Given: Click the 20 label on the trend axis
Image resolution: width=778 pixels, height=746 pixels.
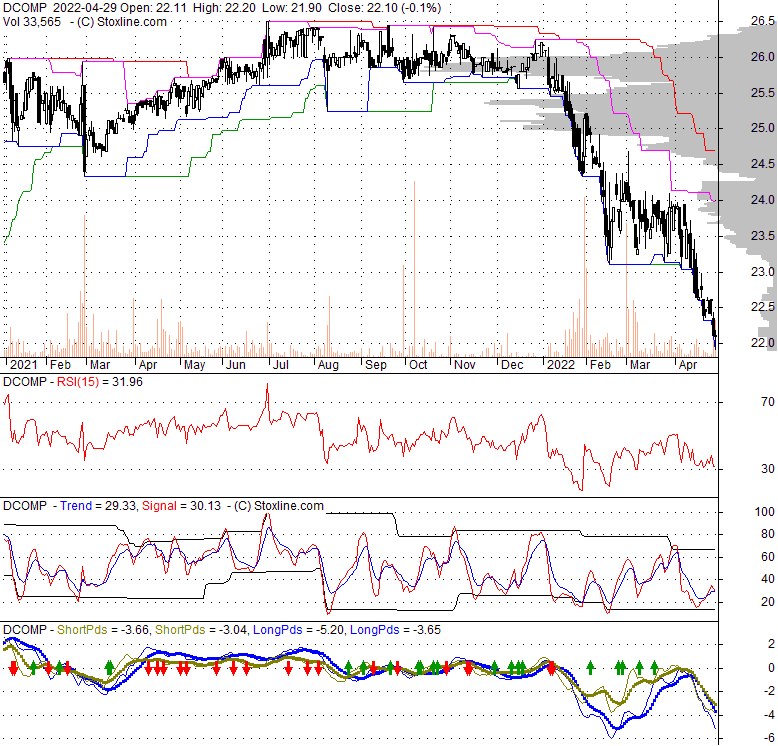Looking at the screenshot, I should [768, 602].
